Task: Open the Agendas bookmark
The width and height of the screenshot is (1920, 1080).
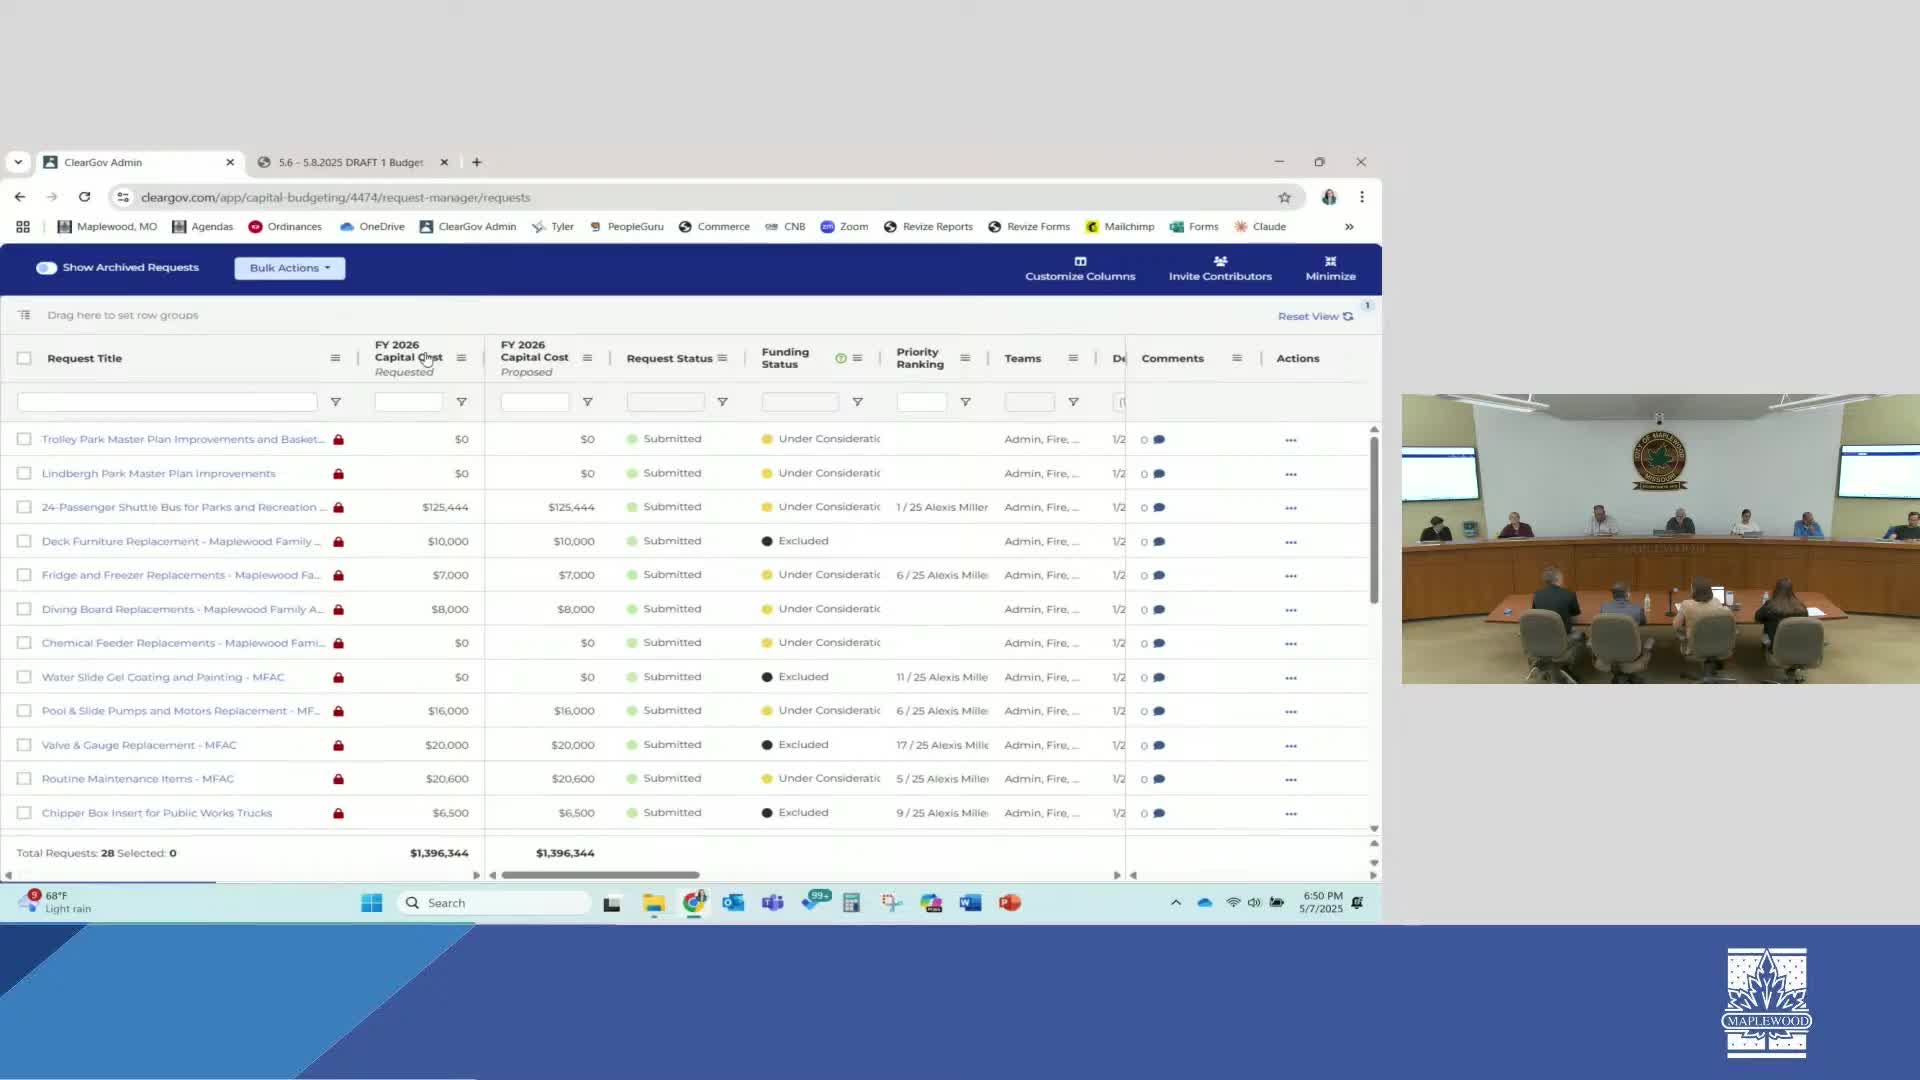Action: click(203, 227)
